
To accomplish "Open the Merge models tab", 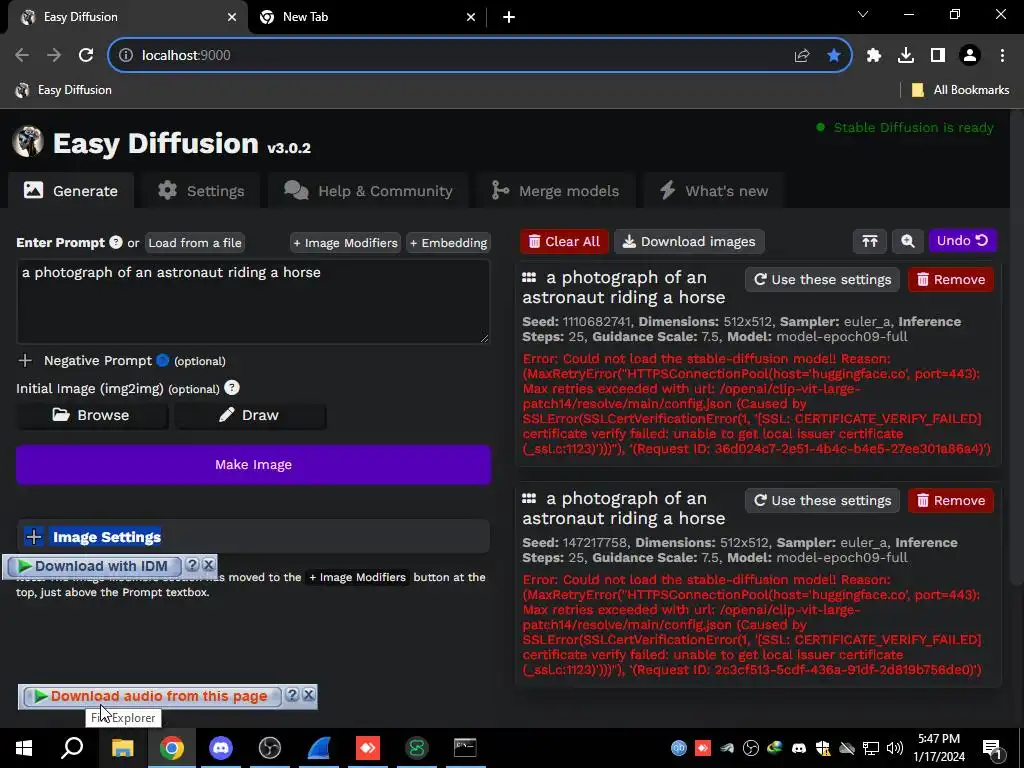I will (555, 191).
